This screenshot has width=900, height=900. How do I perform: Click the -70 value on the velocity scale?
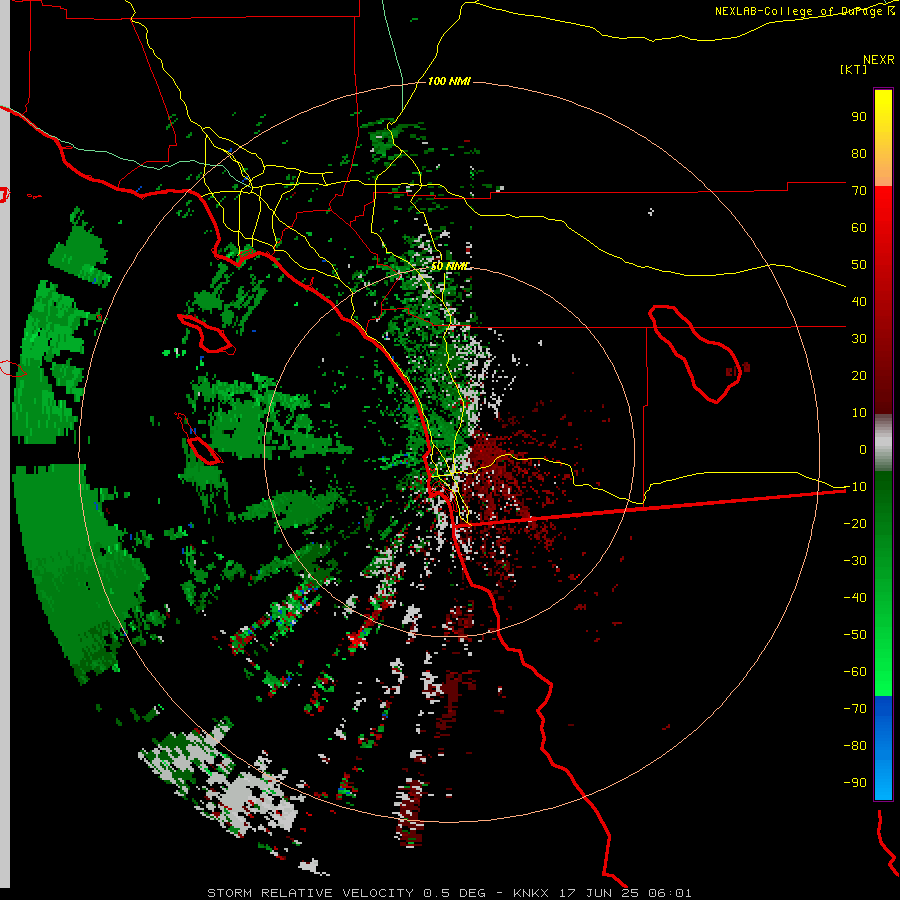(855, 709)
